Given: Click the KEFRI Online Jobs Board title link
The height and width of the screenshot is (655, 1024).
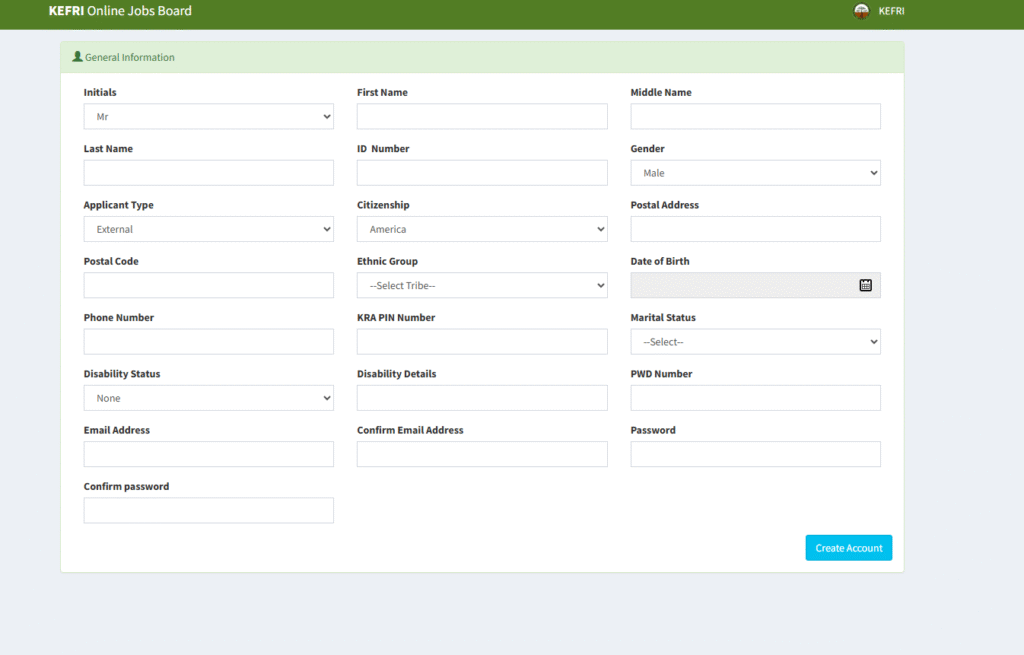Looking at the screenshot, I should (120, 11).
